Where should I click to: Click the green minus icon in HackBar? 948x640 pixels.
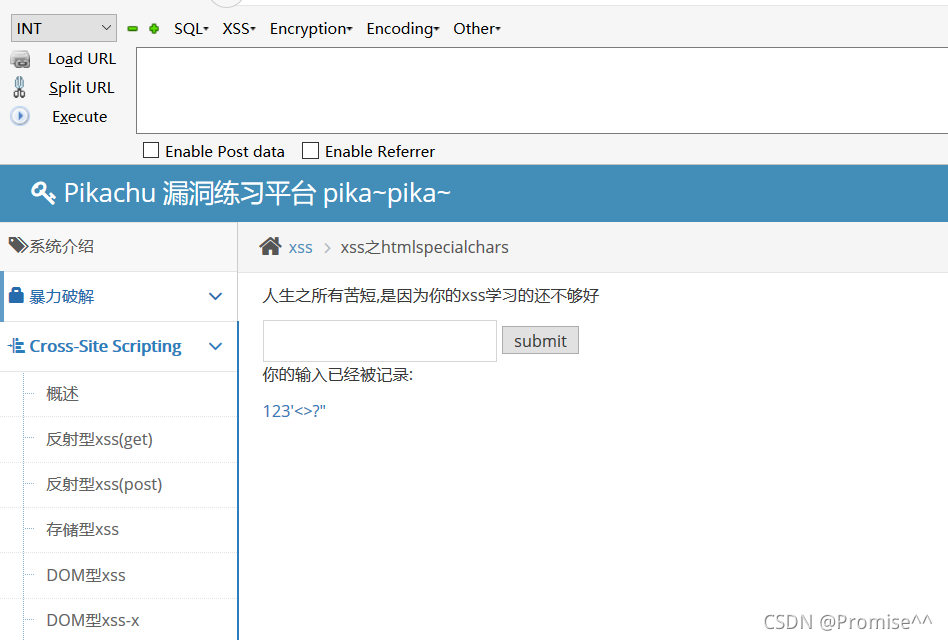[132, 28]
